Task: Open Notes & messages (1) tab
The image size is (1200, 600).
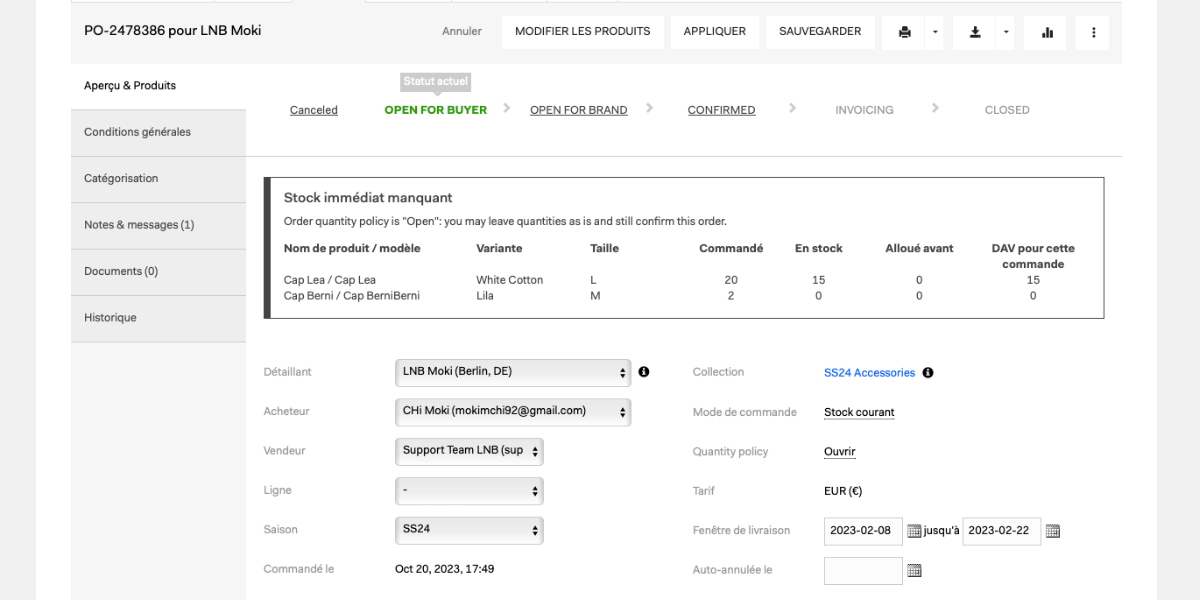Action: click(x=158, y=225)
